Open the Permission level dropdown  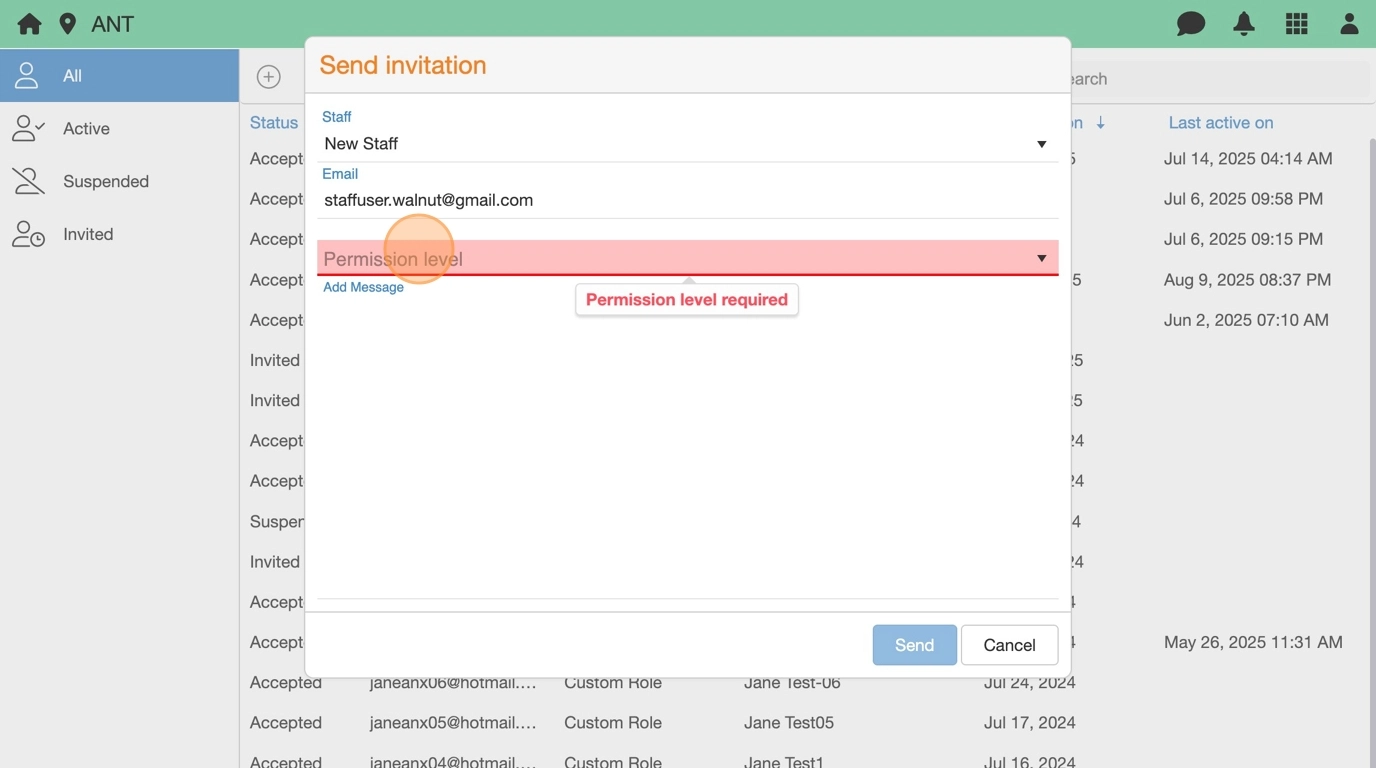(x=1041, y=259)
